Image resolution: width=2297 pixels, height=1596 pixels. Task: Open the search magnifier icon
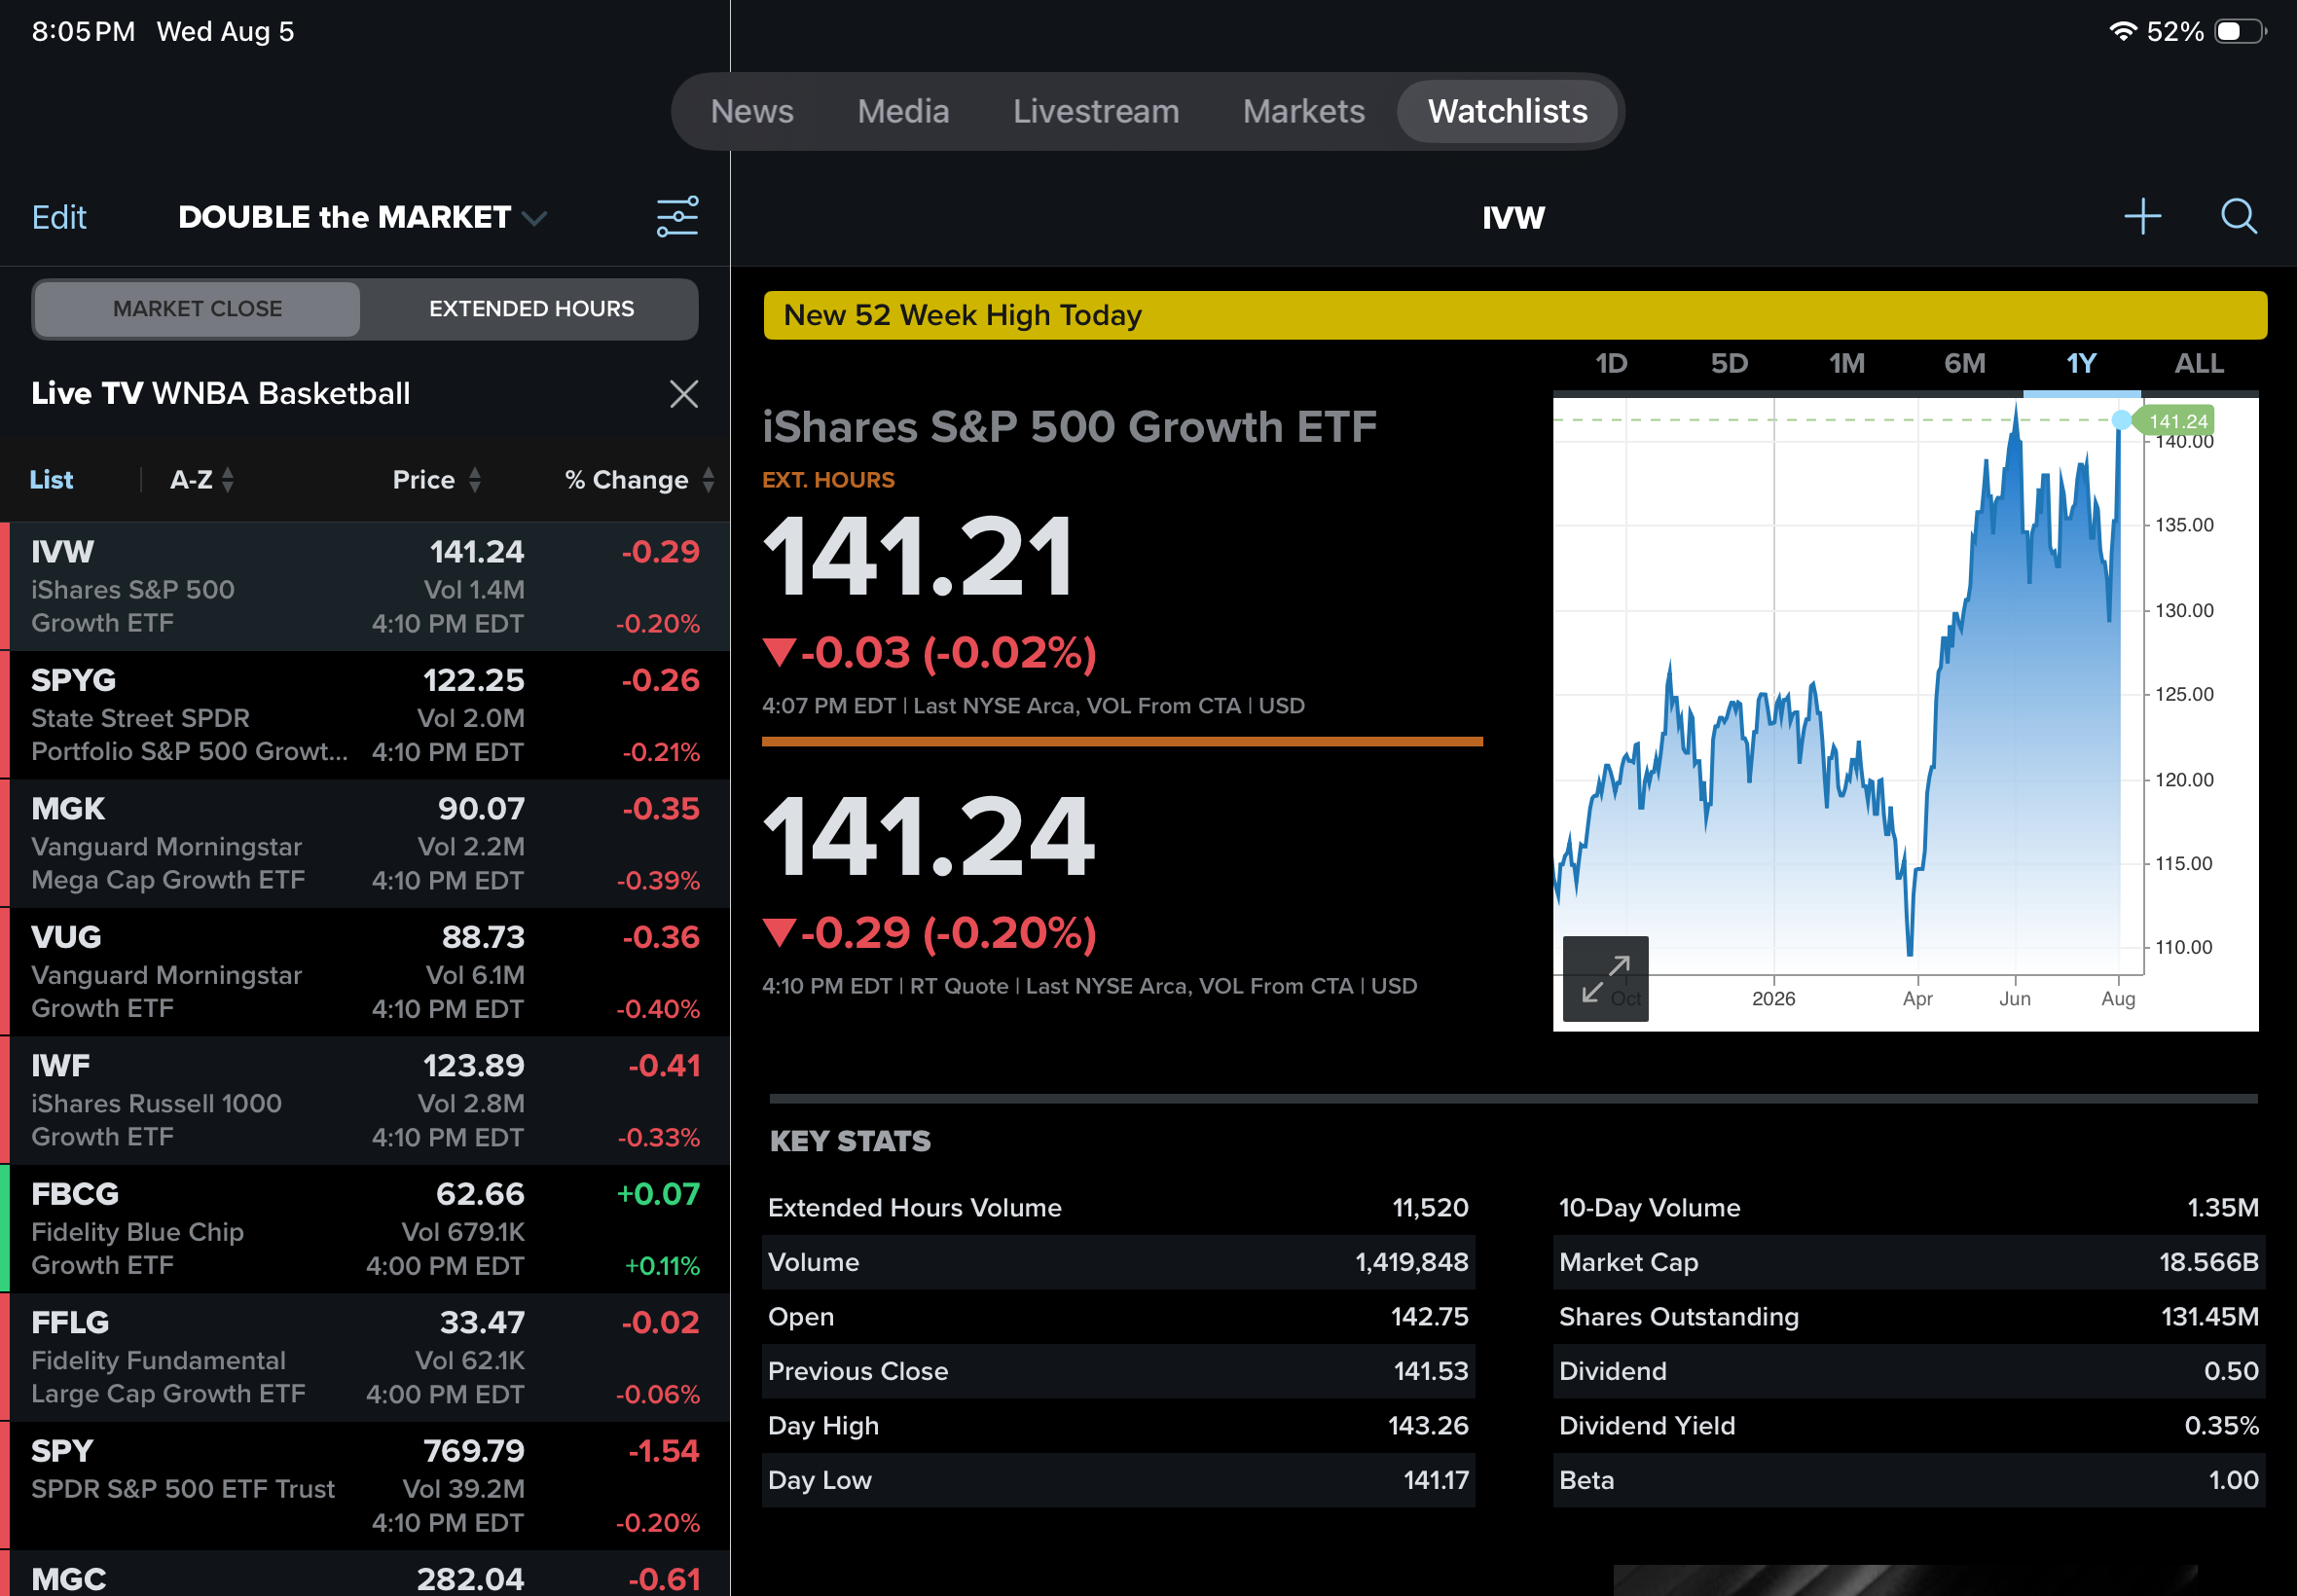click(2238, 216)
